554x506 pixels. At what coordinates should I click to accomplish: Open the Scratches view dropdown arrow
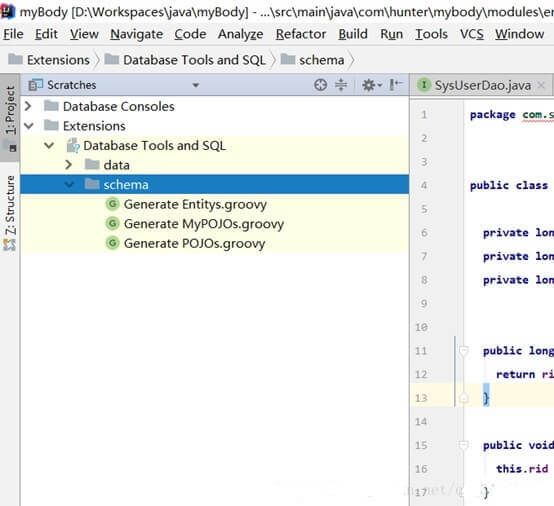coord(195,85)
